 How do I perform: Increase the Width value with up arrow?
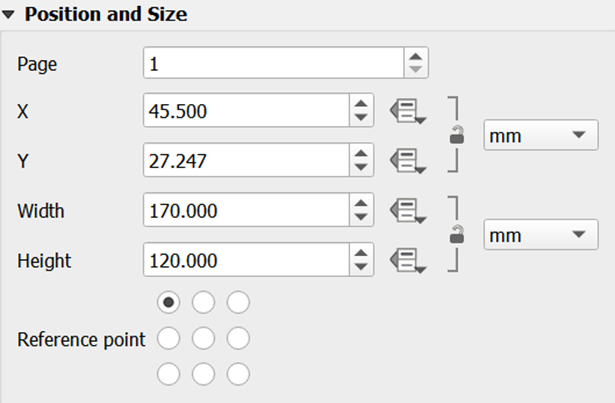(361, 205)
